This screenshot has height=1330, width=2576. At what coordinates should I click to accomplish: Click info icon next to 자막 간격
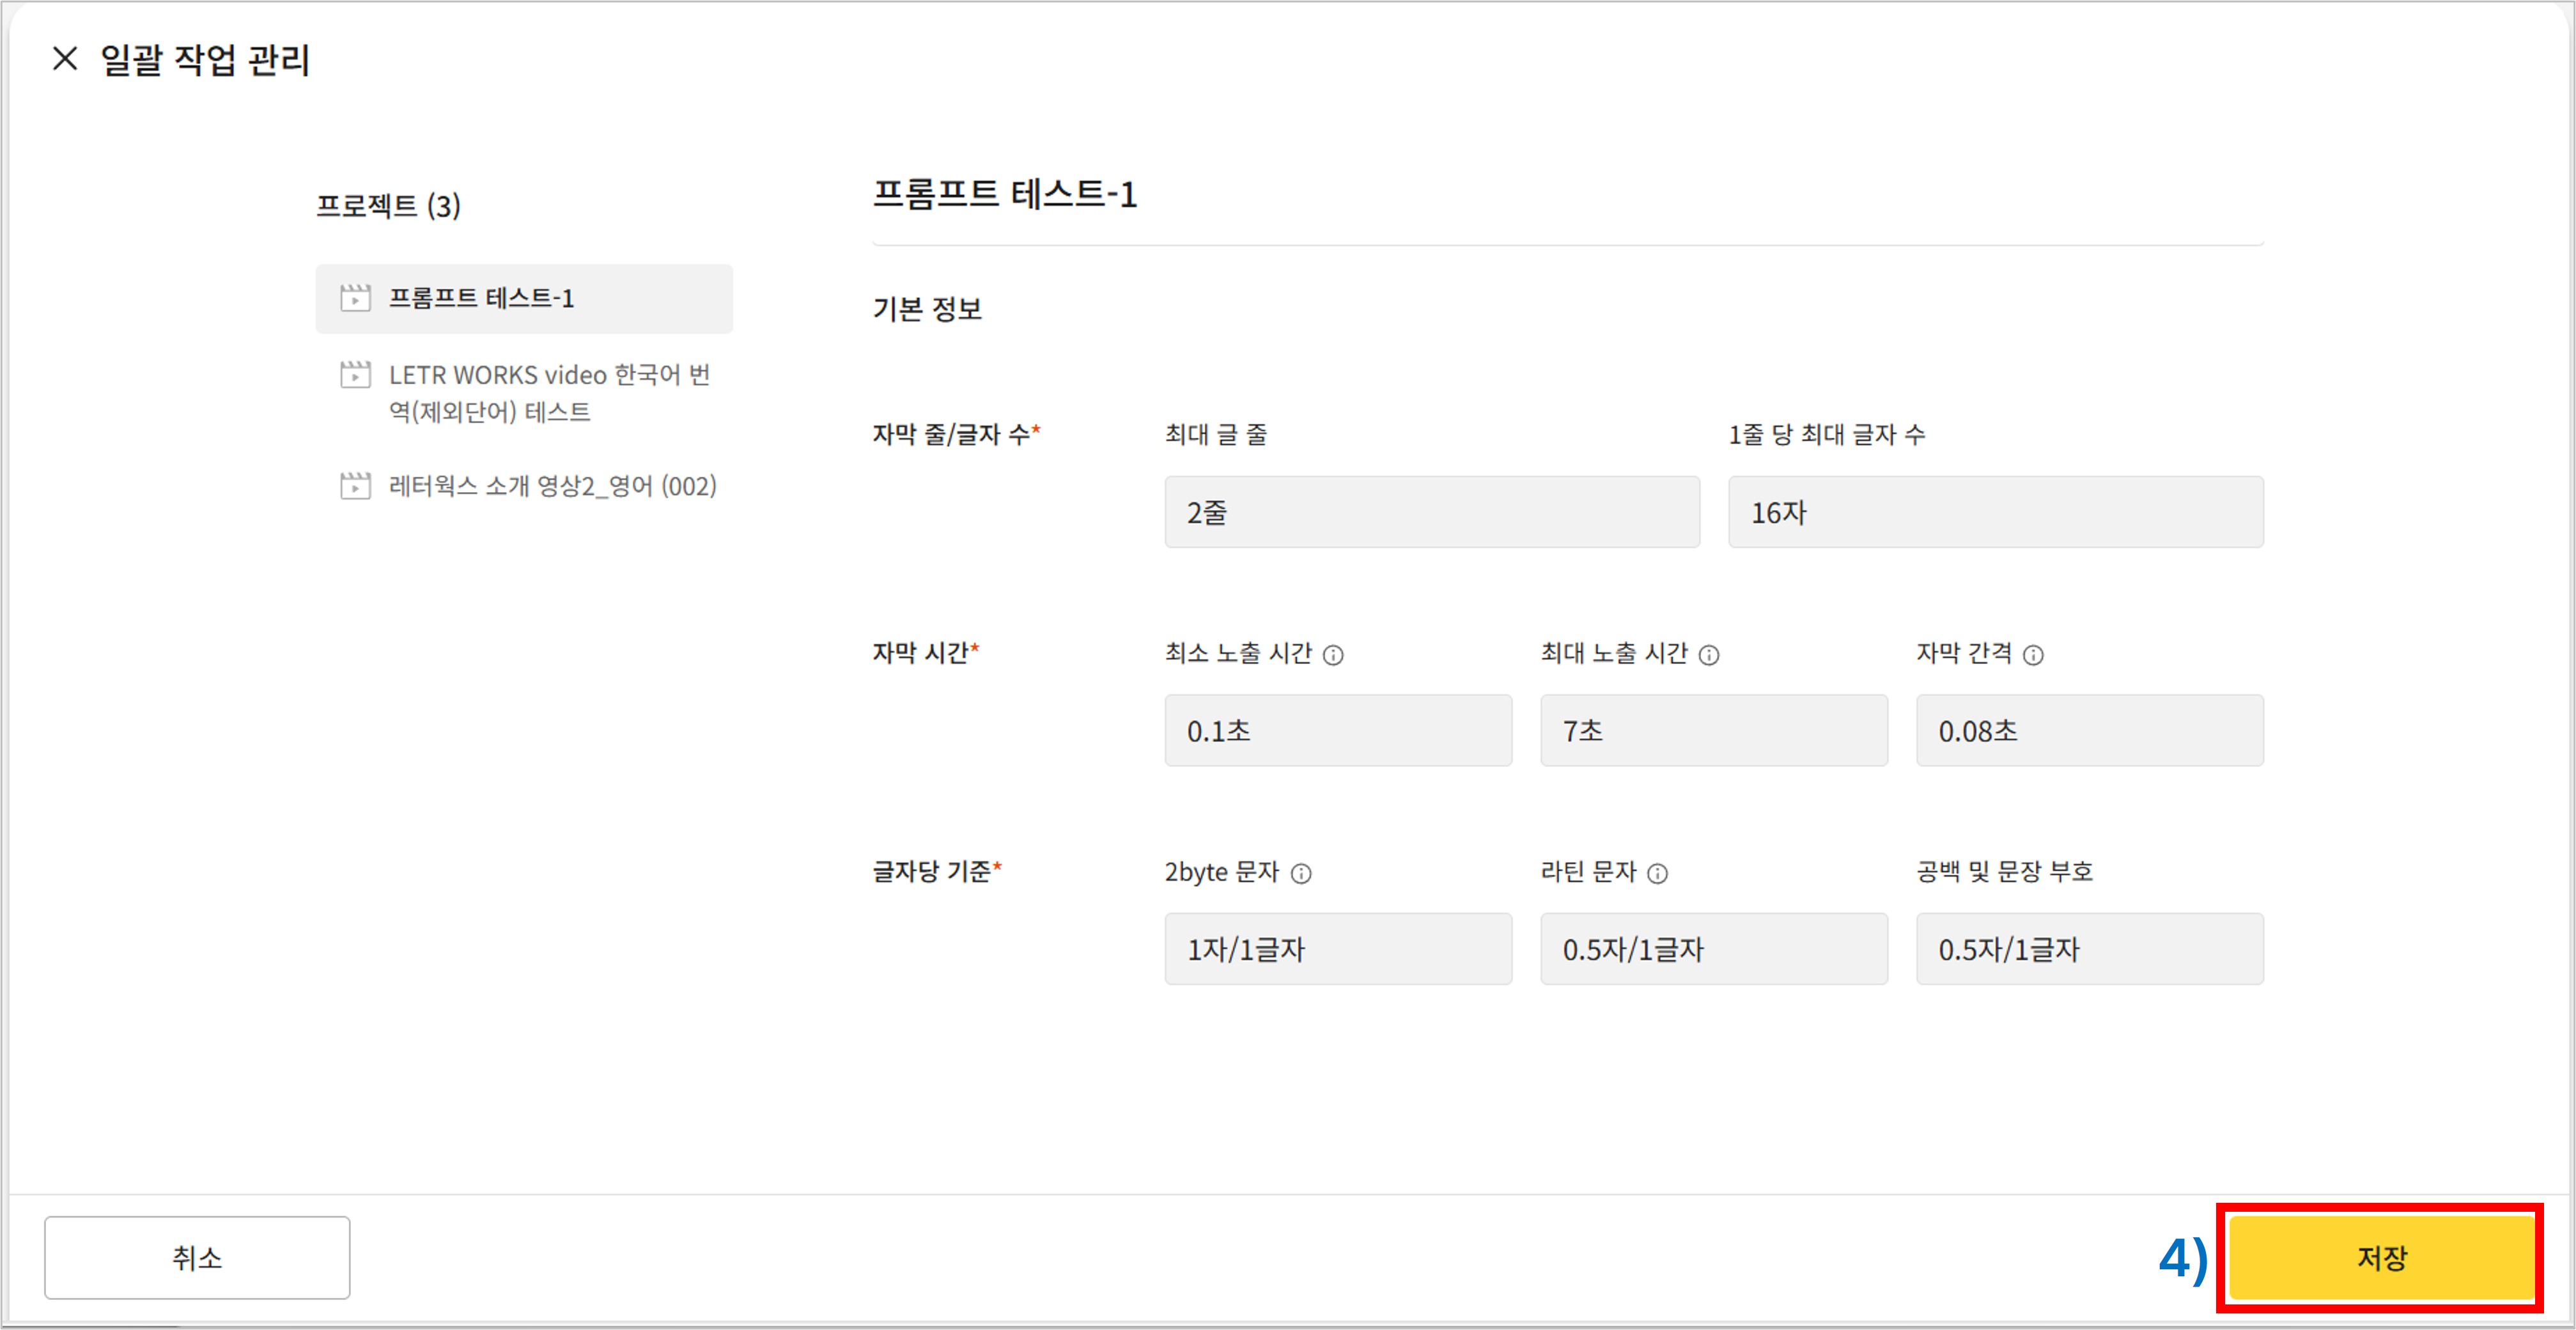coord(2033,655)
